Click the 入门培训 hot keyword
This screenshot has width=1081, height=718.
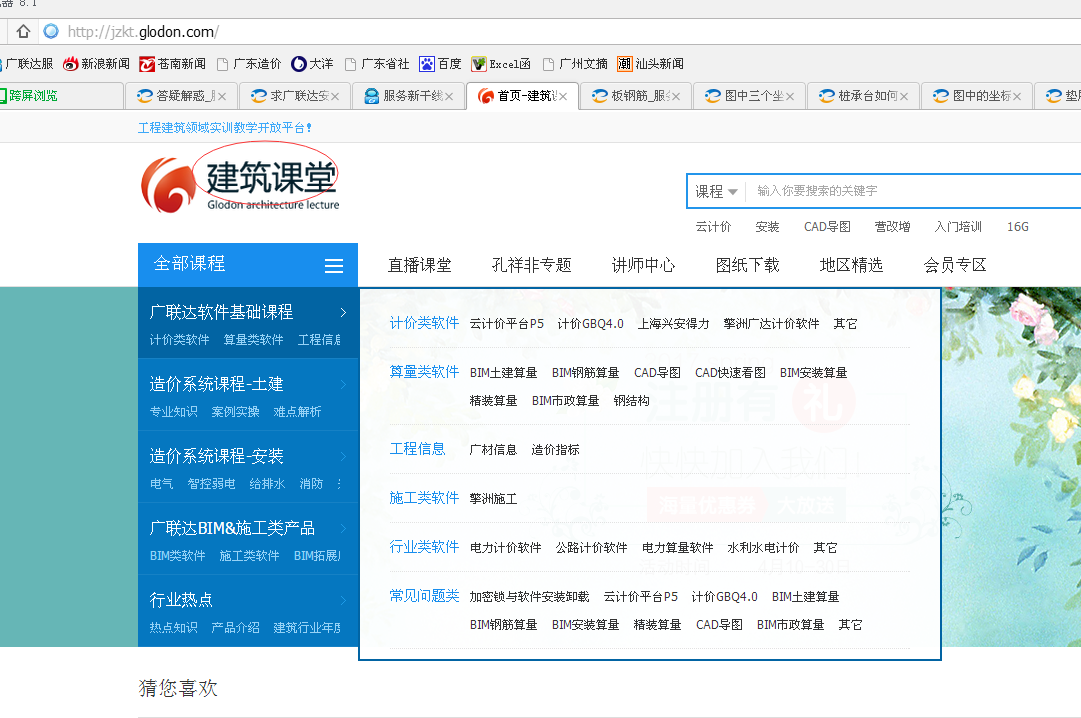pos(958,227)
